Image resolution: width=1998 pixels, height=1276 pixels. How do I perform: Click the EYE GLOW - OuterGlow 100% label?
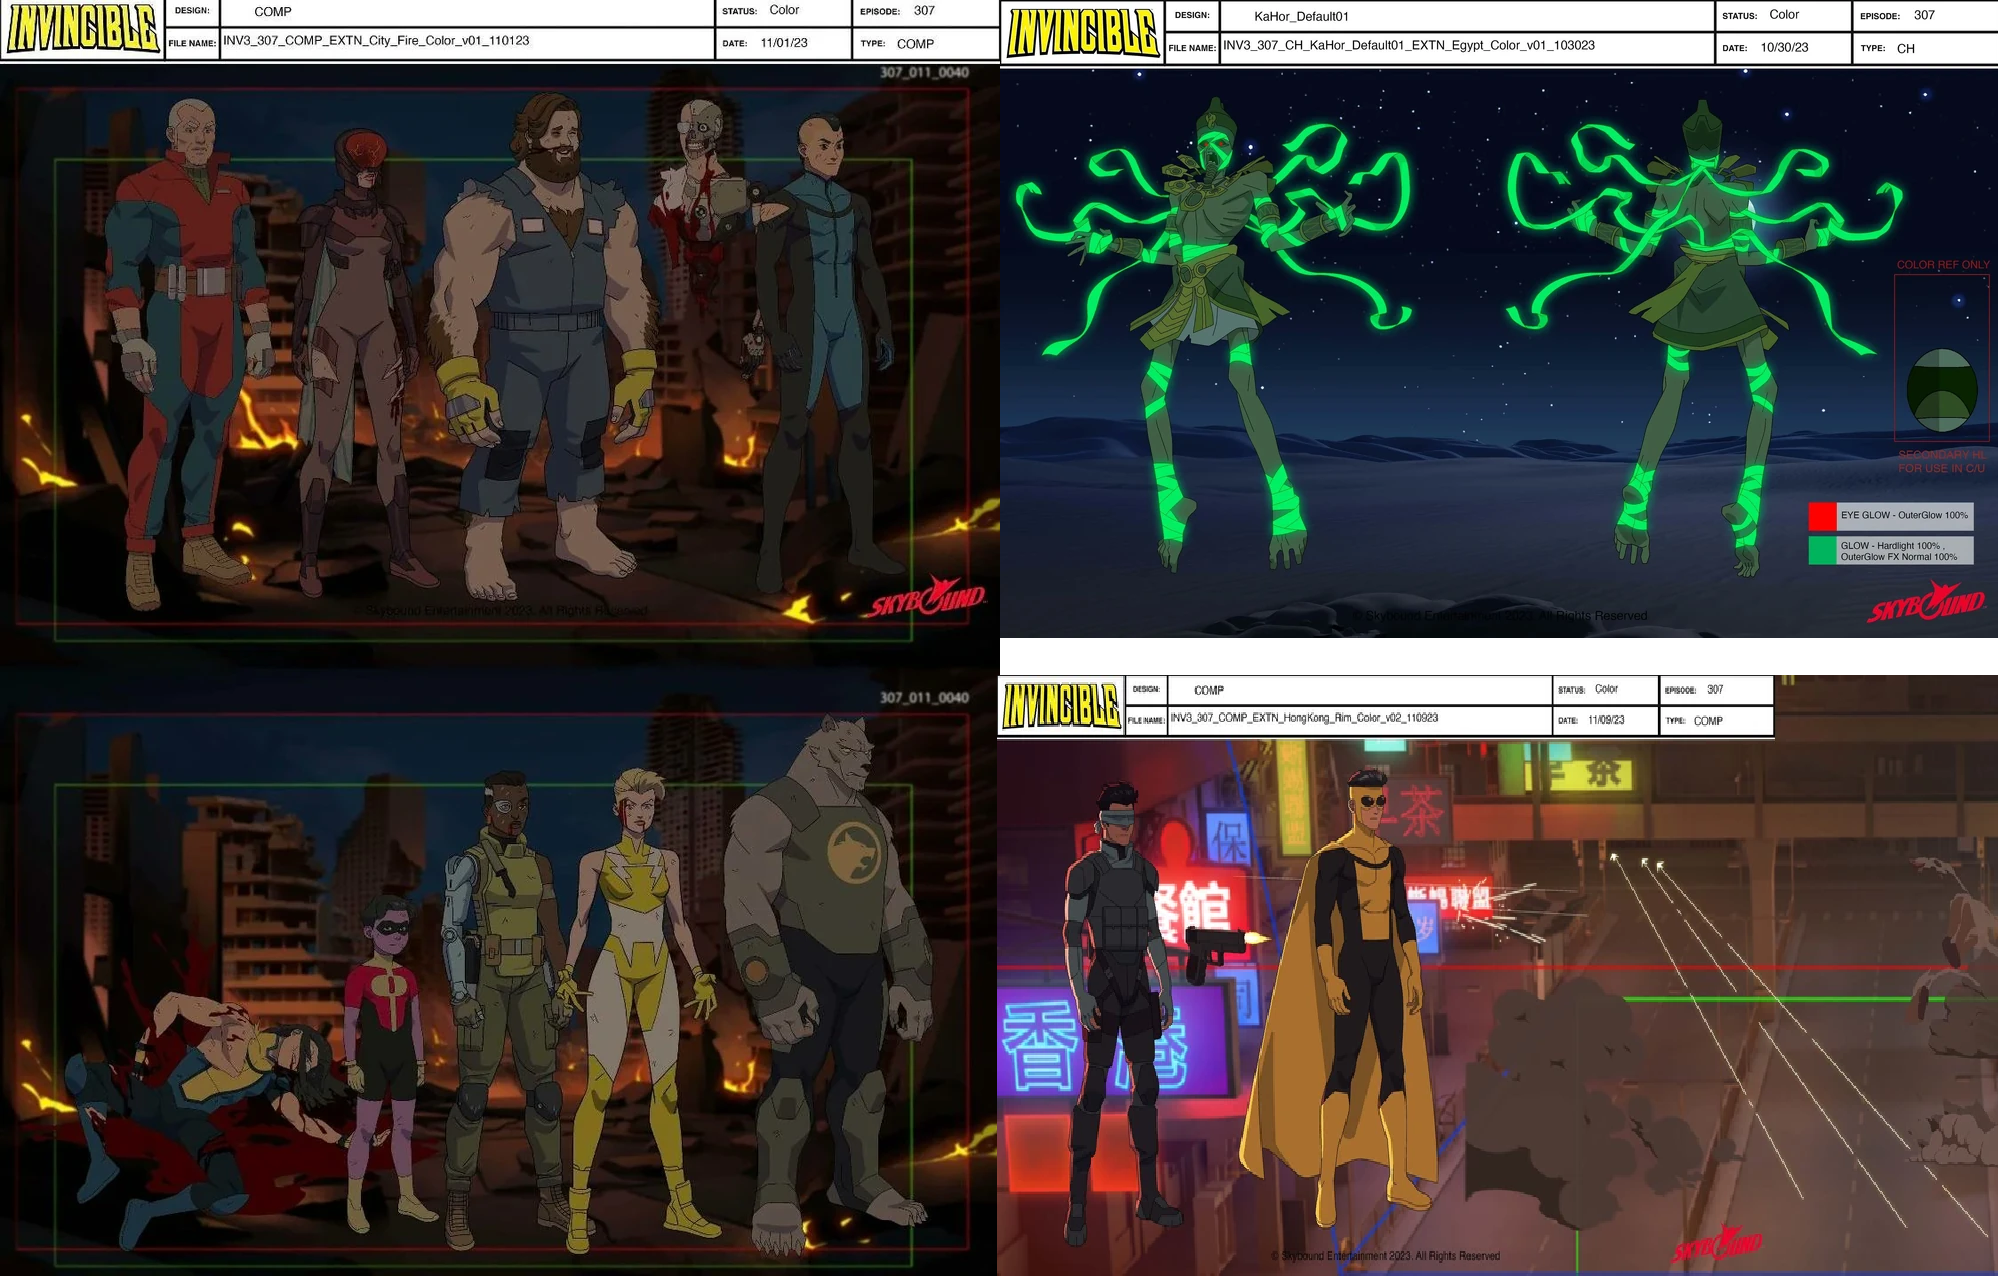click(x=1904, y=516)
